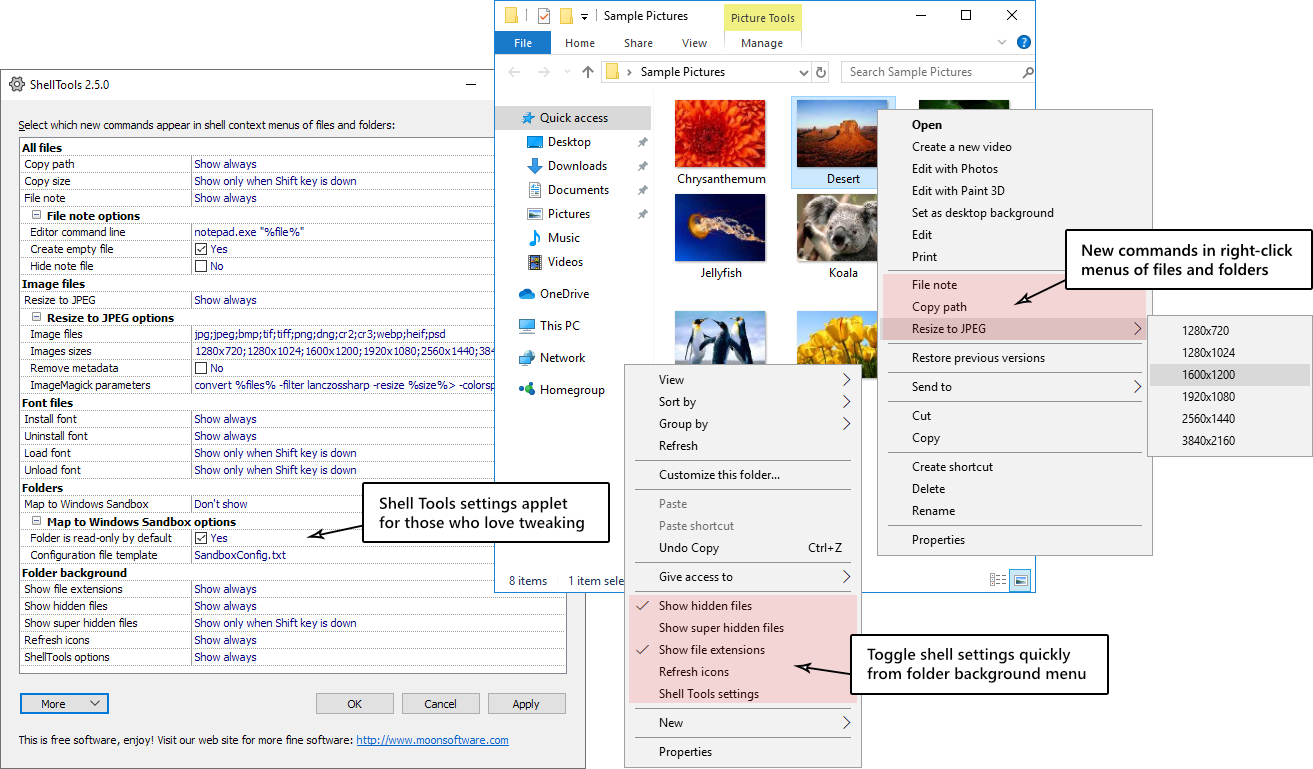Edit the Editor command line value

(344, 232)
